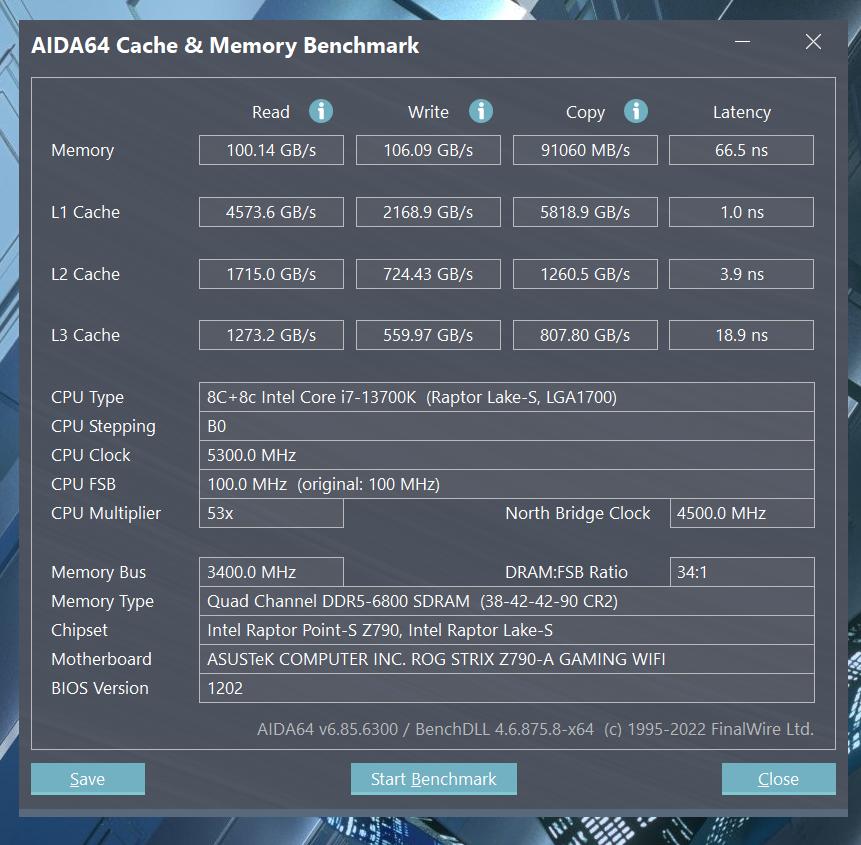Select the Memory Copy 91060 MB/s value

coord(585,150)
